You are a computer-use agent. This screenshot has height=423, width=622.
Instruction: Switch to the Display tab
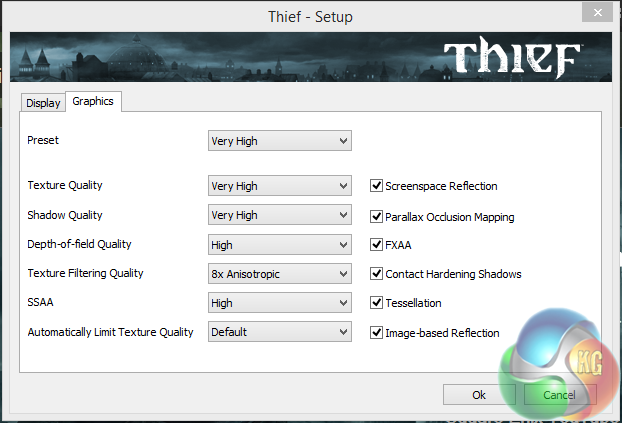point(43,103)
